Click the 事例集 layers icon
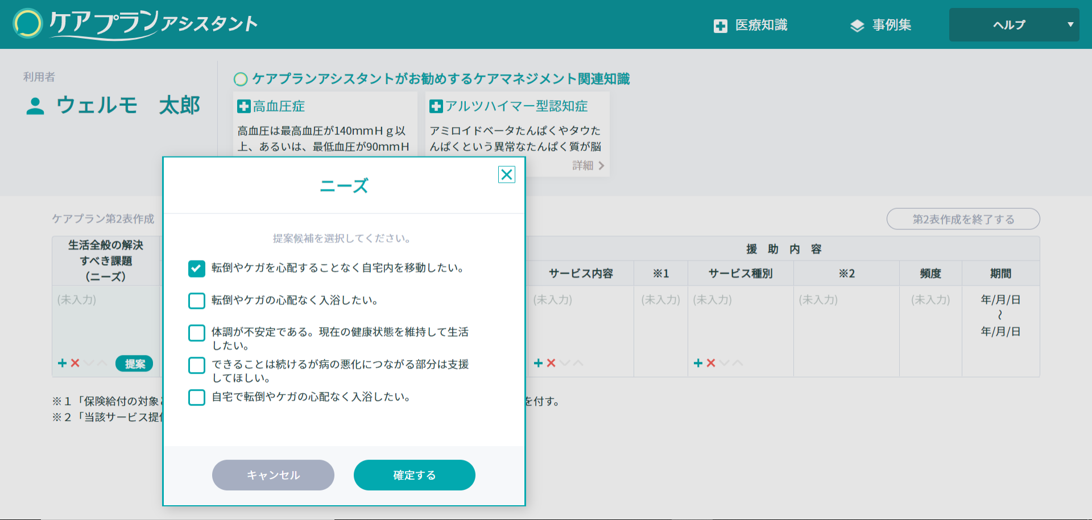The width and height of the screenshot is (1092, 520). coord(857,26)
